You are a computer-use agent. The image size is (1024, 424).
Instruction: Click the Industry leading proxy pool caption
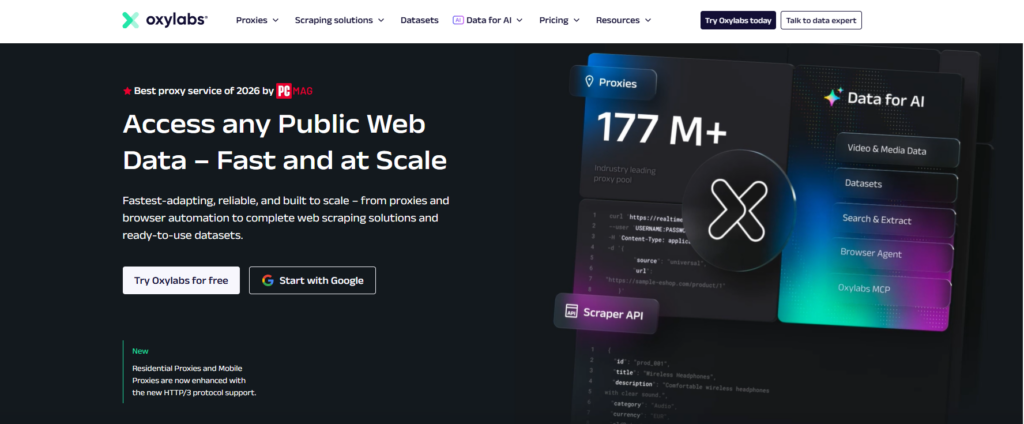[625, 174]
